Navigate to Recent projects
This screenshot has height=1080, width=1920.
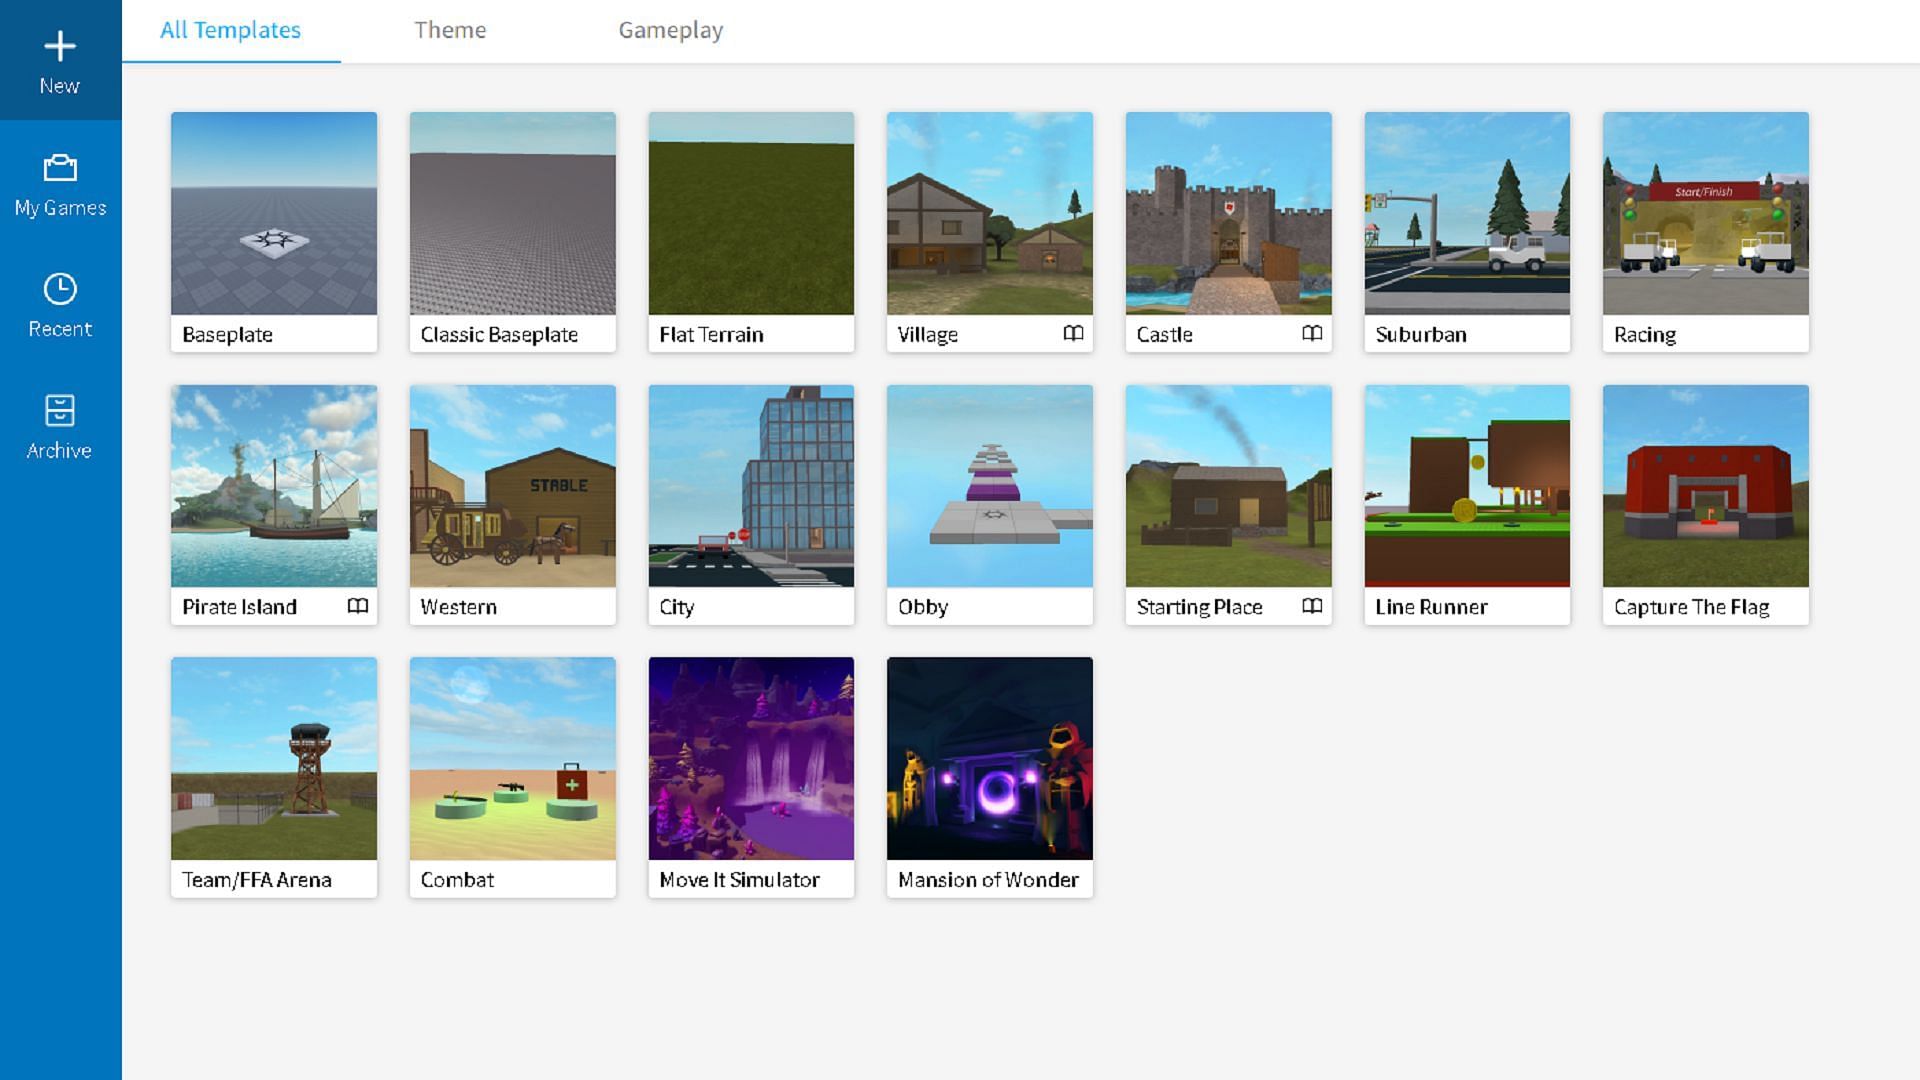[x=59, y=305]
